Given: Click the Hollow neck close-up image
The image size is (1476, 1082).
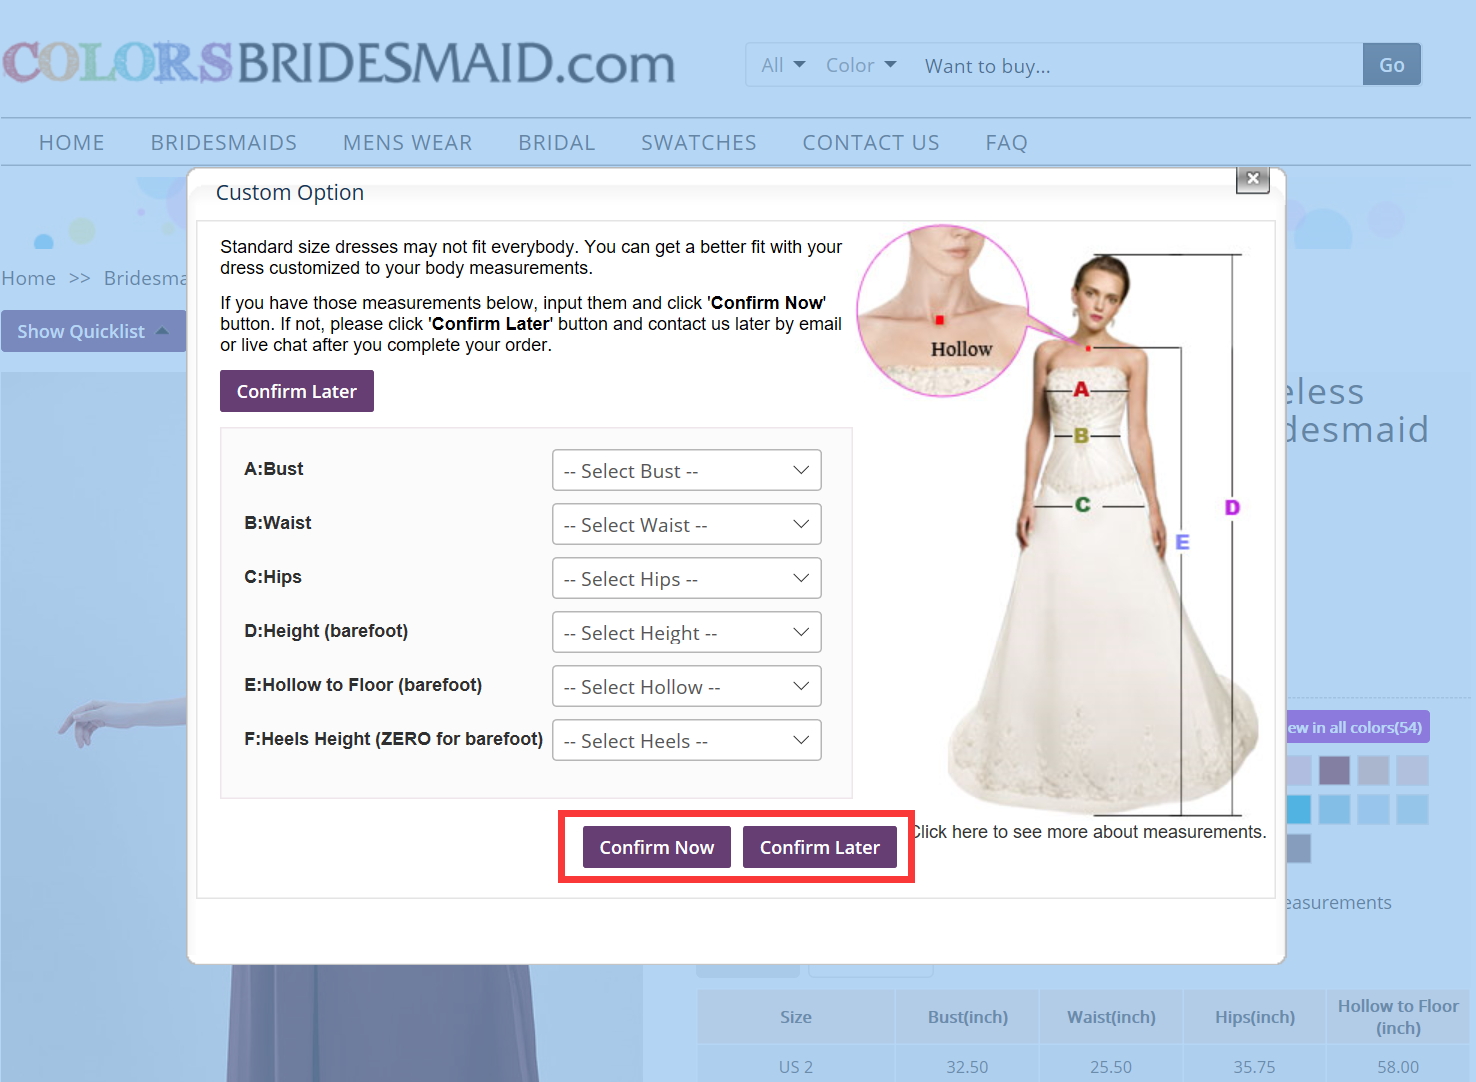Looking at the screenshot, I should click(x=942, y=310).
